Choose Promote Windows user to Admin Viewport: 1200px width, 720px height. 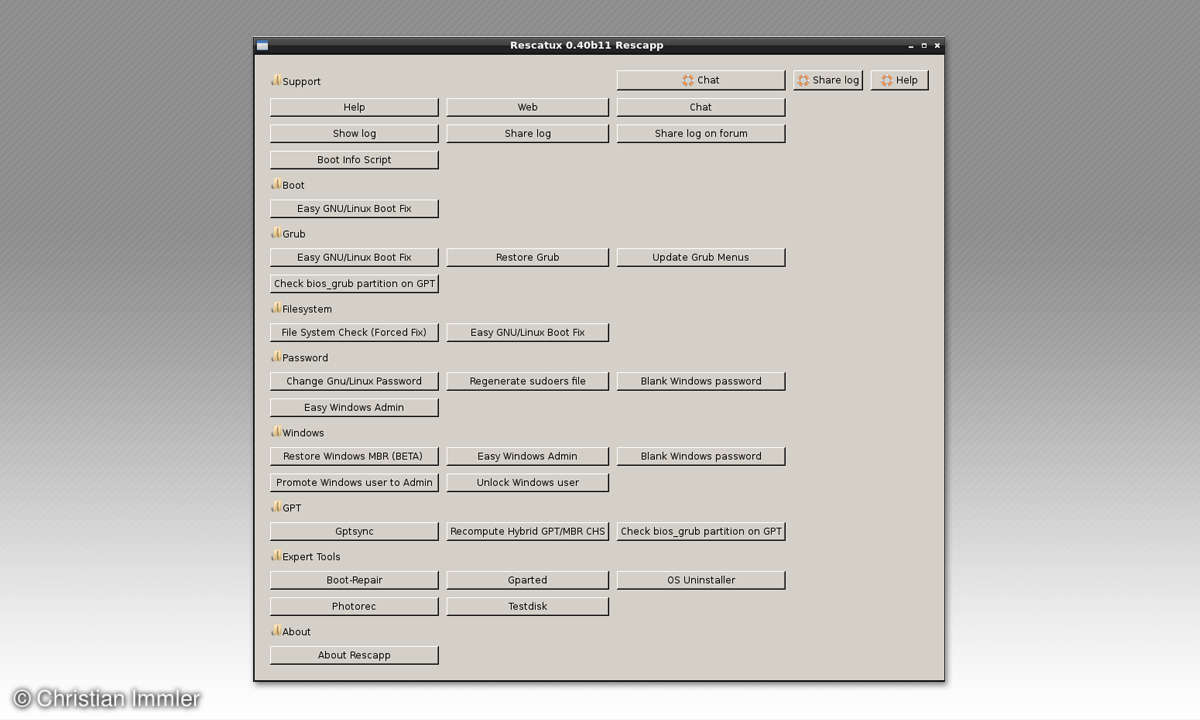[354, 482]
